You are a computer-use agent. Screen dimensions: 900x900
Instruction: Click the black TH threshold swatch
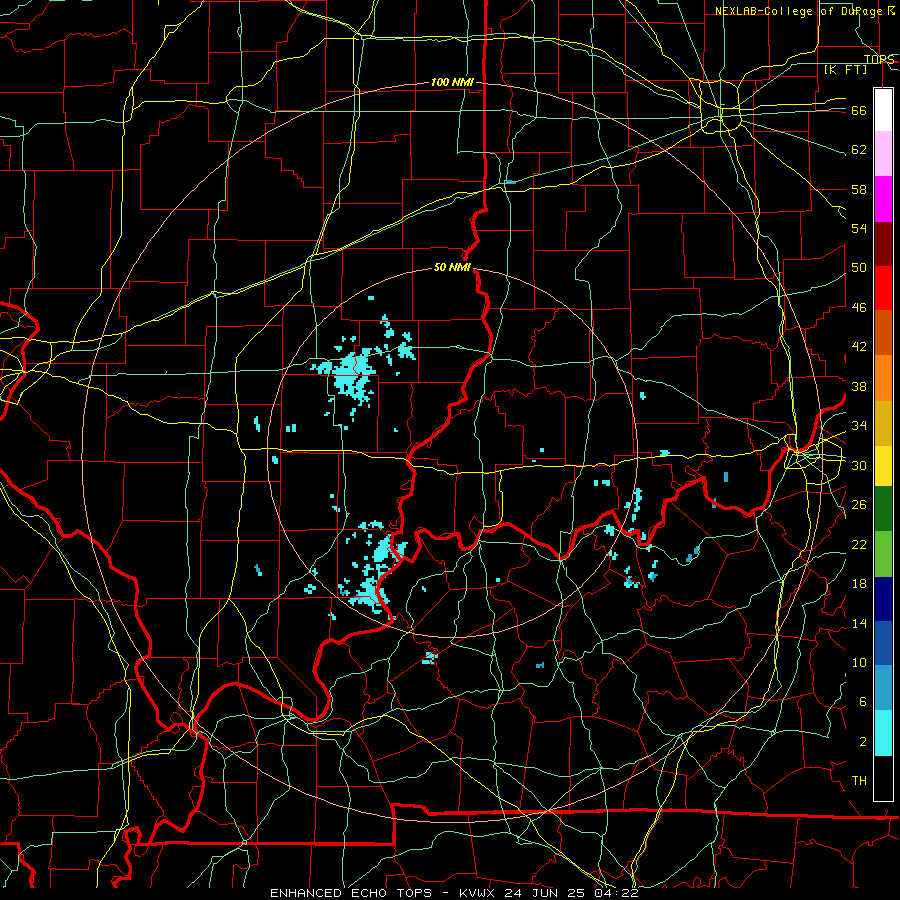883,778
